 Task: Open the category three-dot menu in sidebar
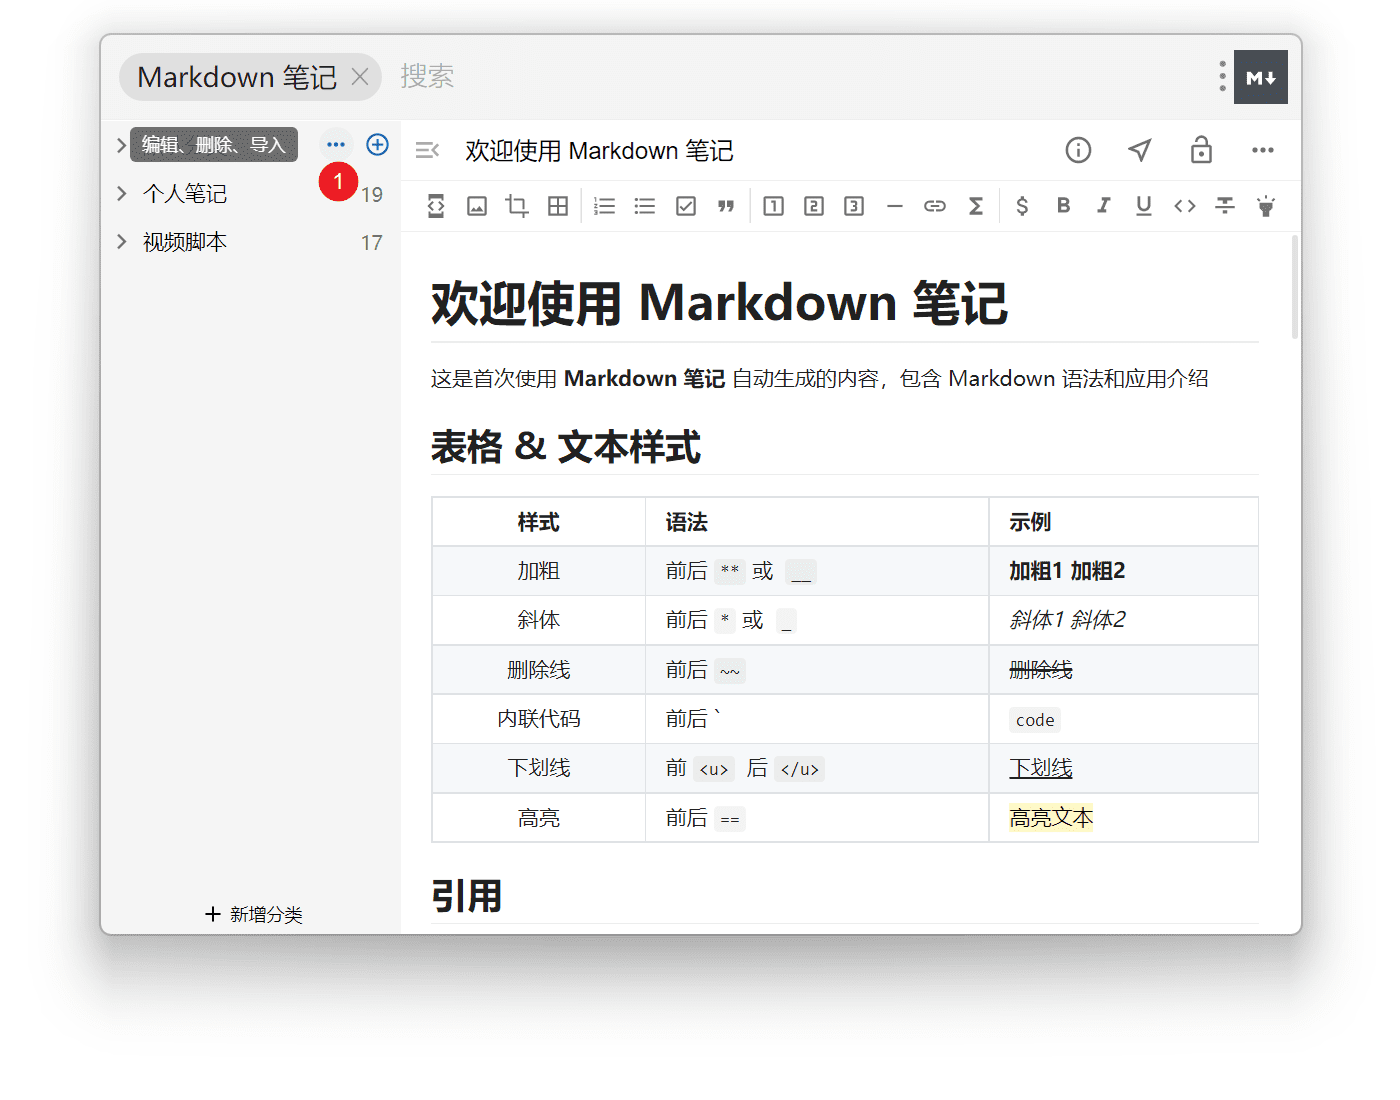(336, 145)
